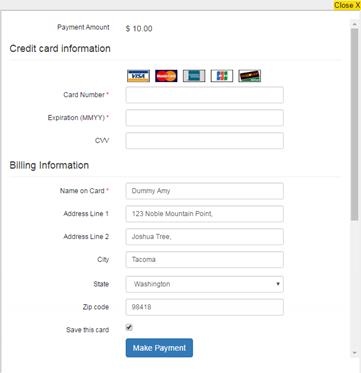Edit the Name on Card field
This screenshot has height=373, width=361.
point(205,191)
